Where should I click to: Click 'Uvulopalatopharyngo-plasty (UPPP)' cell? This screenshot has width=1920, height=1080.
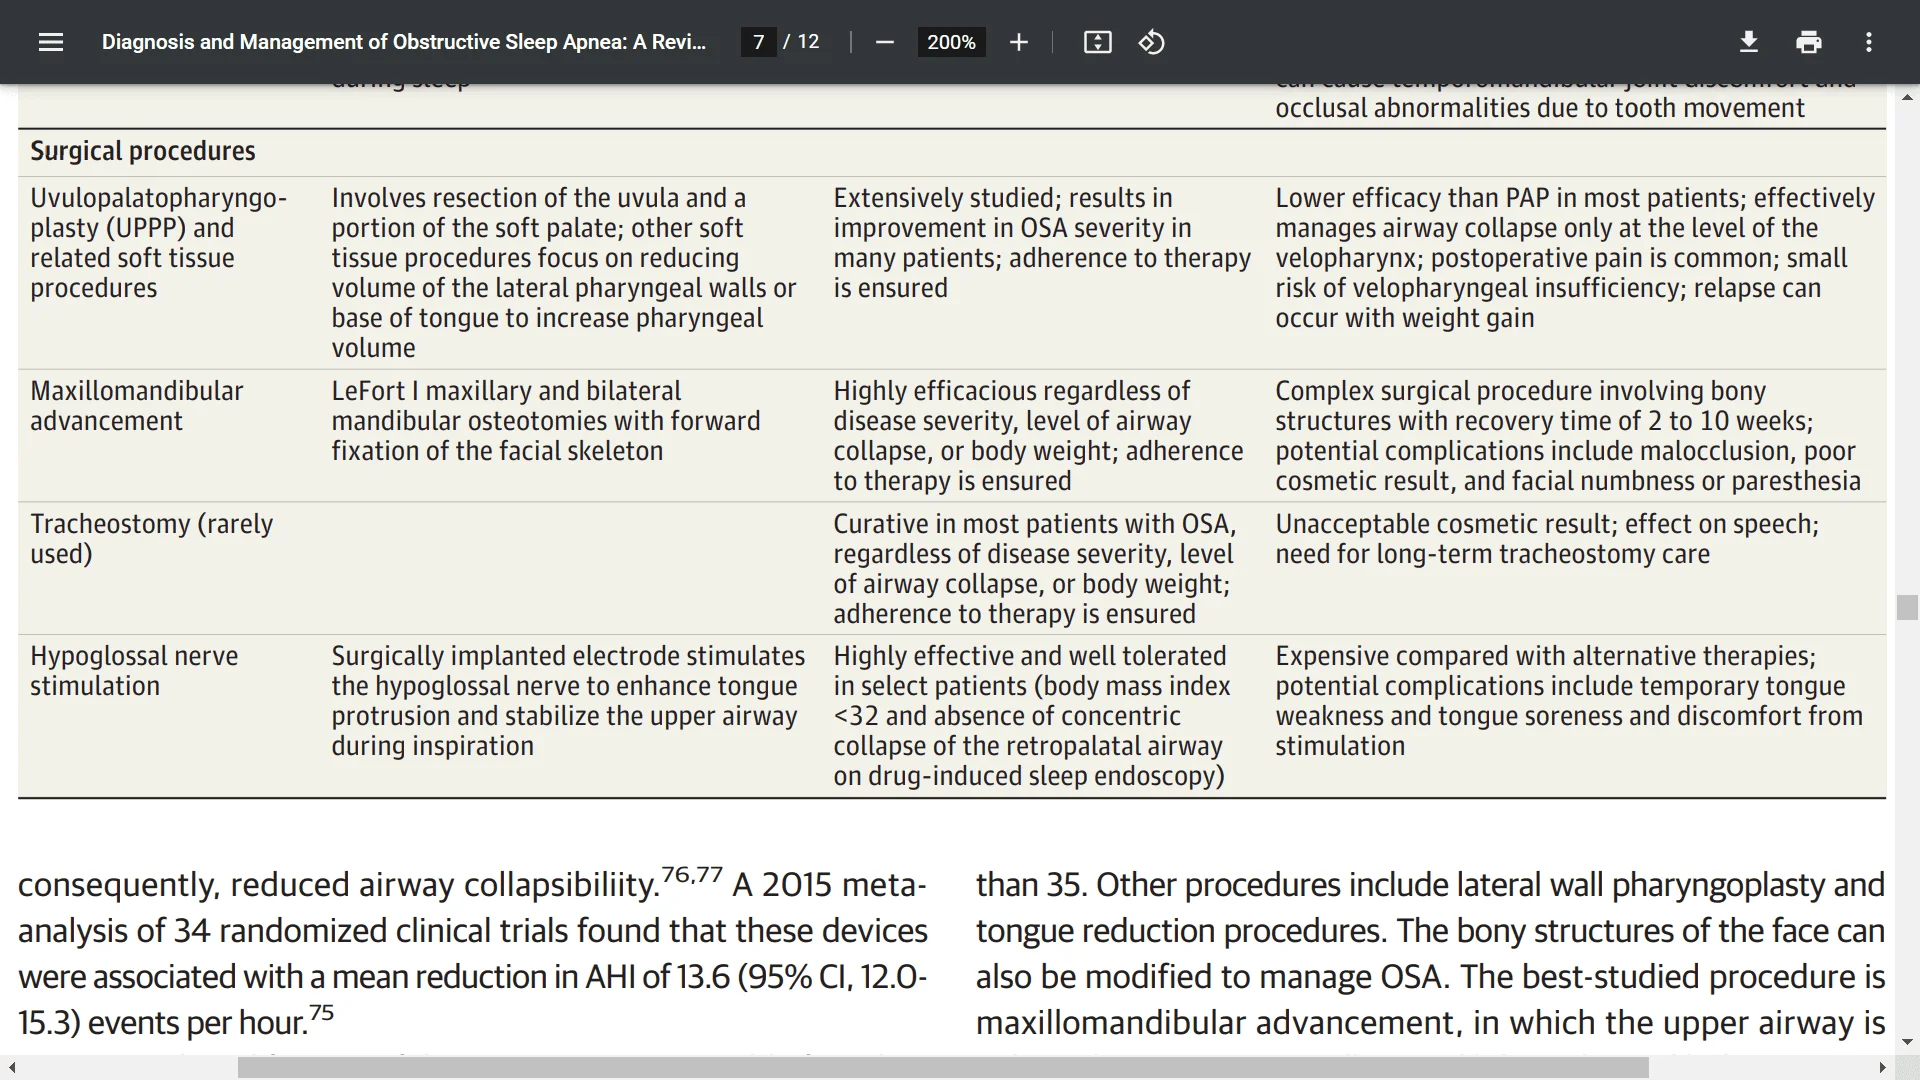pos(158,243)
